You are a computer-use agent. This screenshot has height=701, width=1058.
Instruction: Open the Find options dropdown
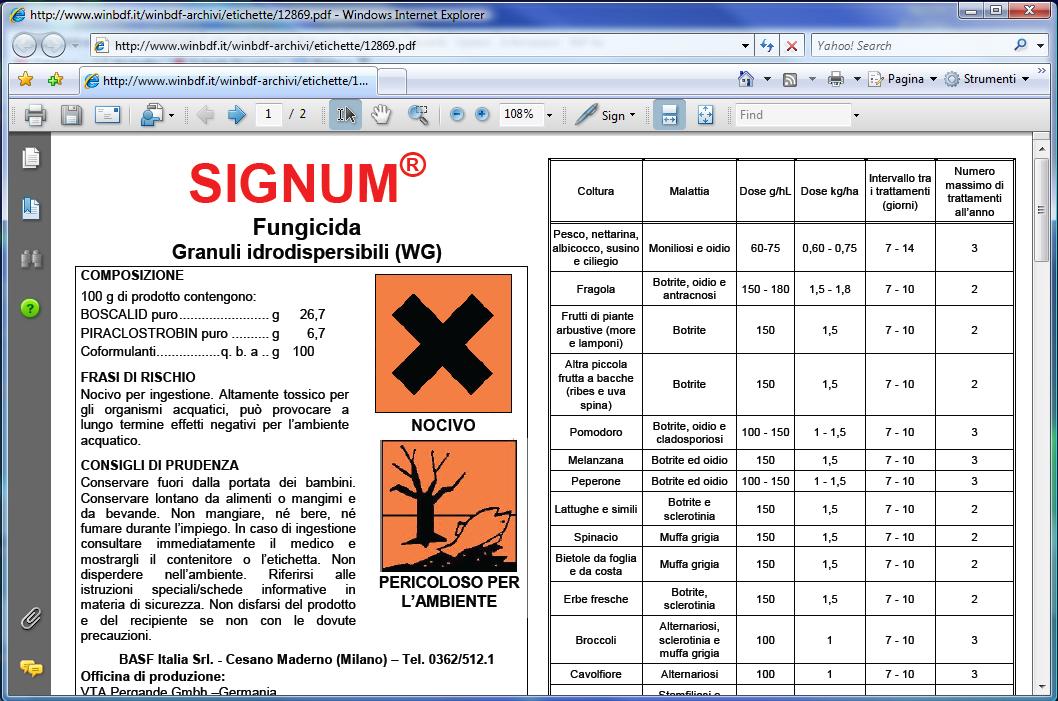[856, 115]
